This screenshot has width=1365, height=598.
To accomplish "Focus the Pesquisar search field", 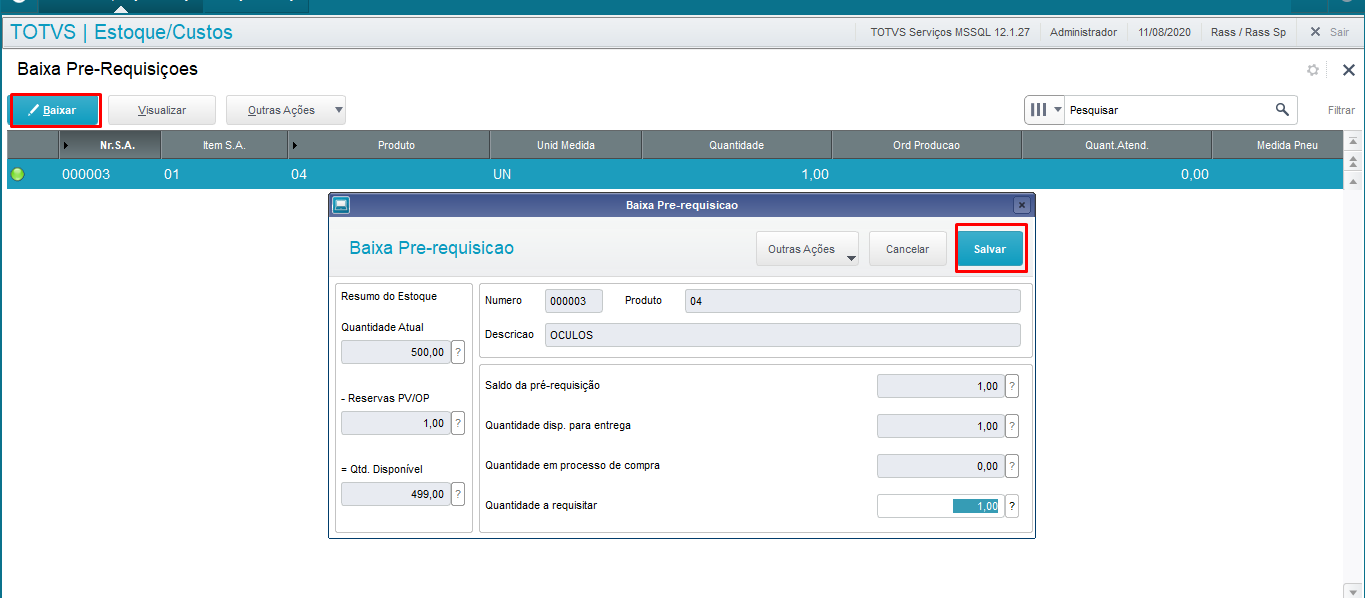I will pyautogui.click(x=1168, y=110).
